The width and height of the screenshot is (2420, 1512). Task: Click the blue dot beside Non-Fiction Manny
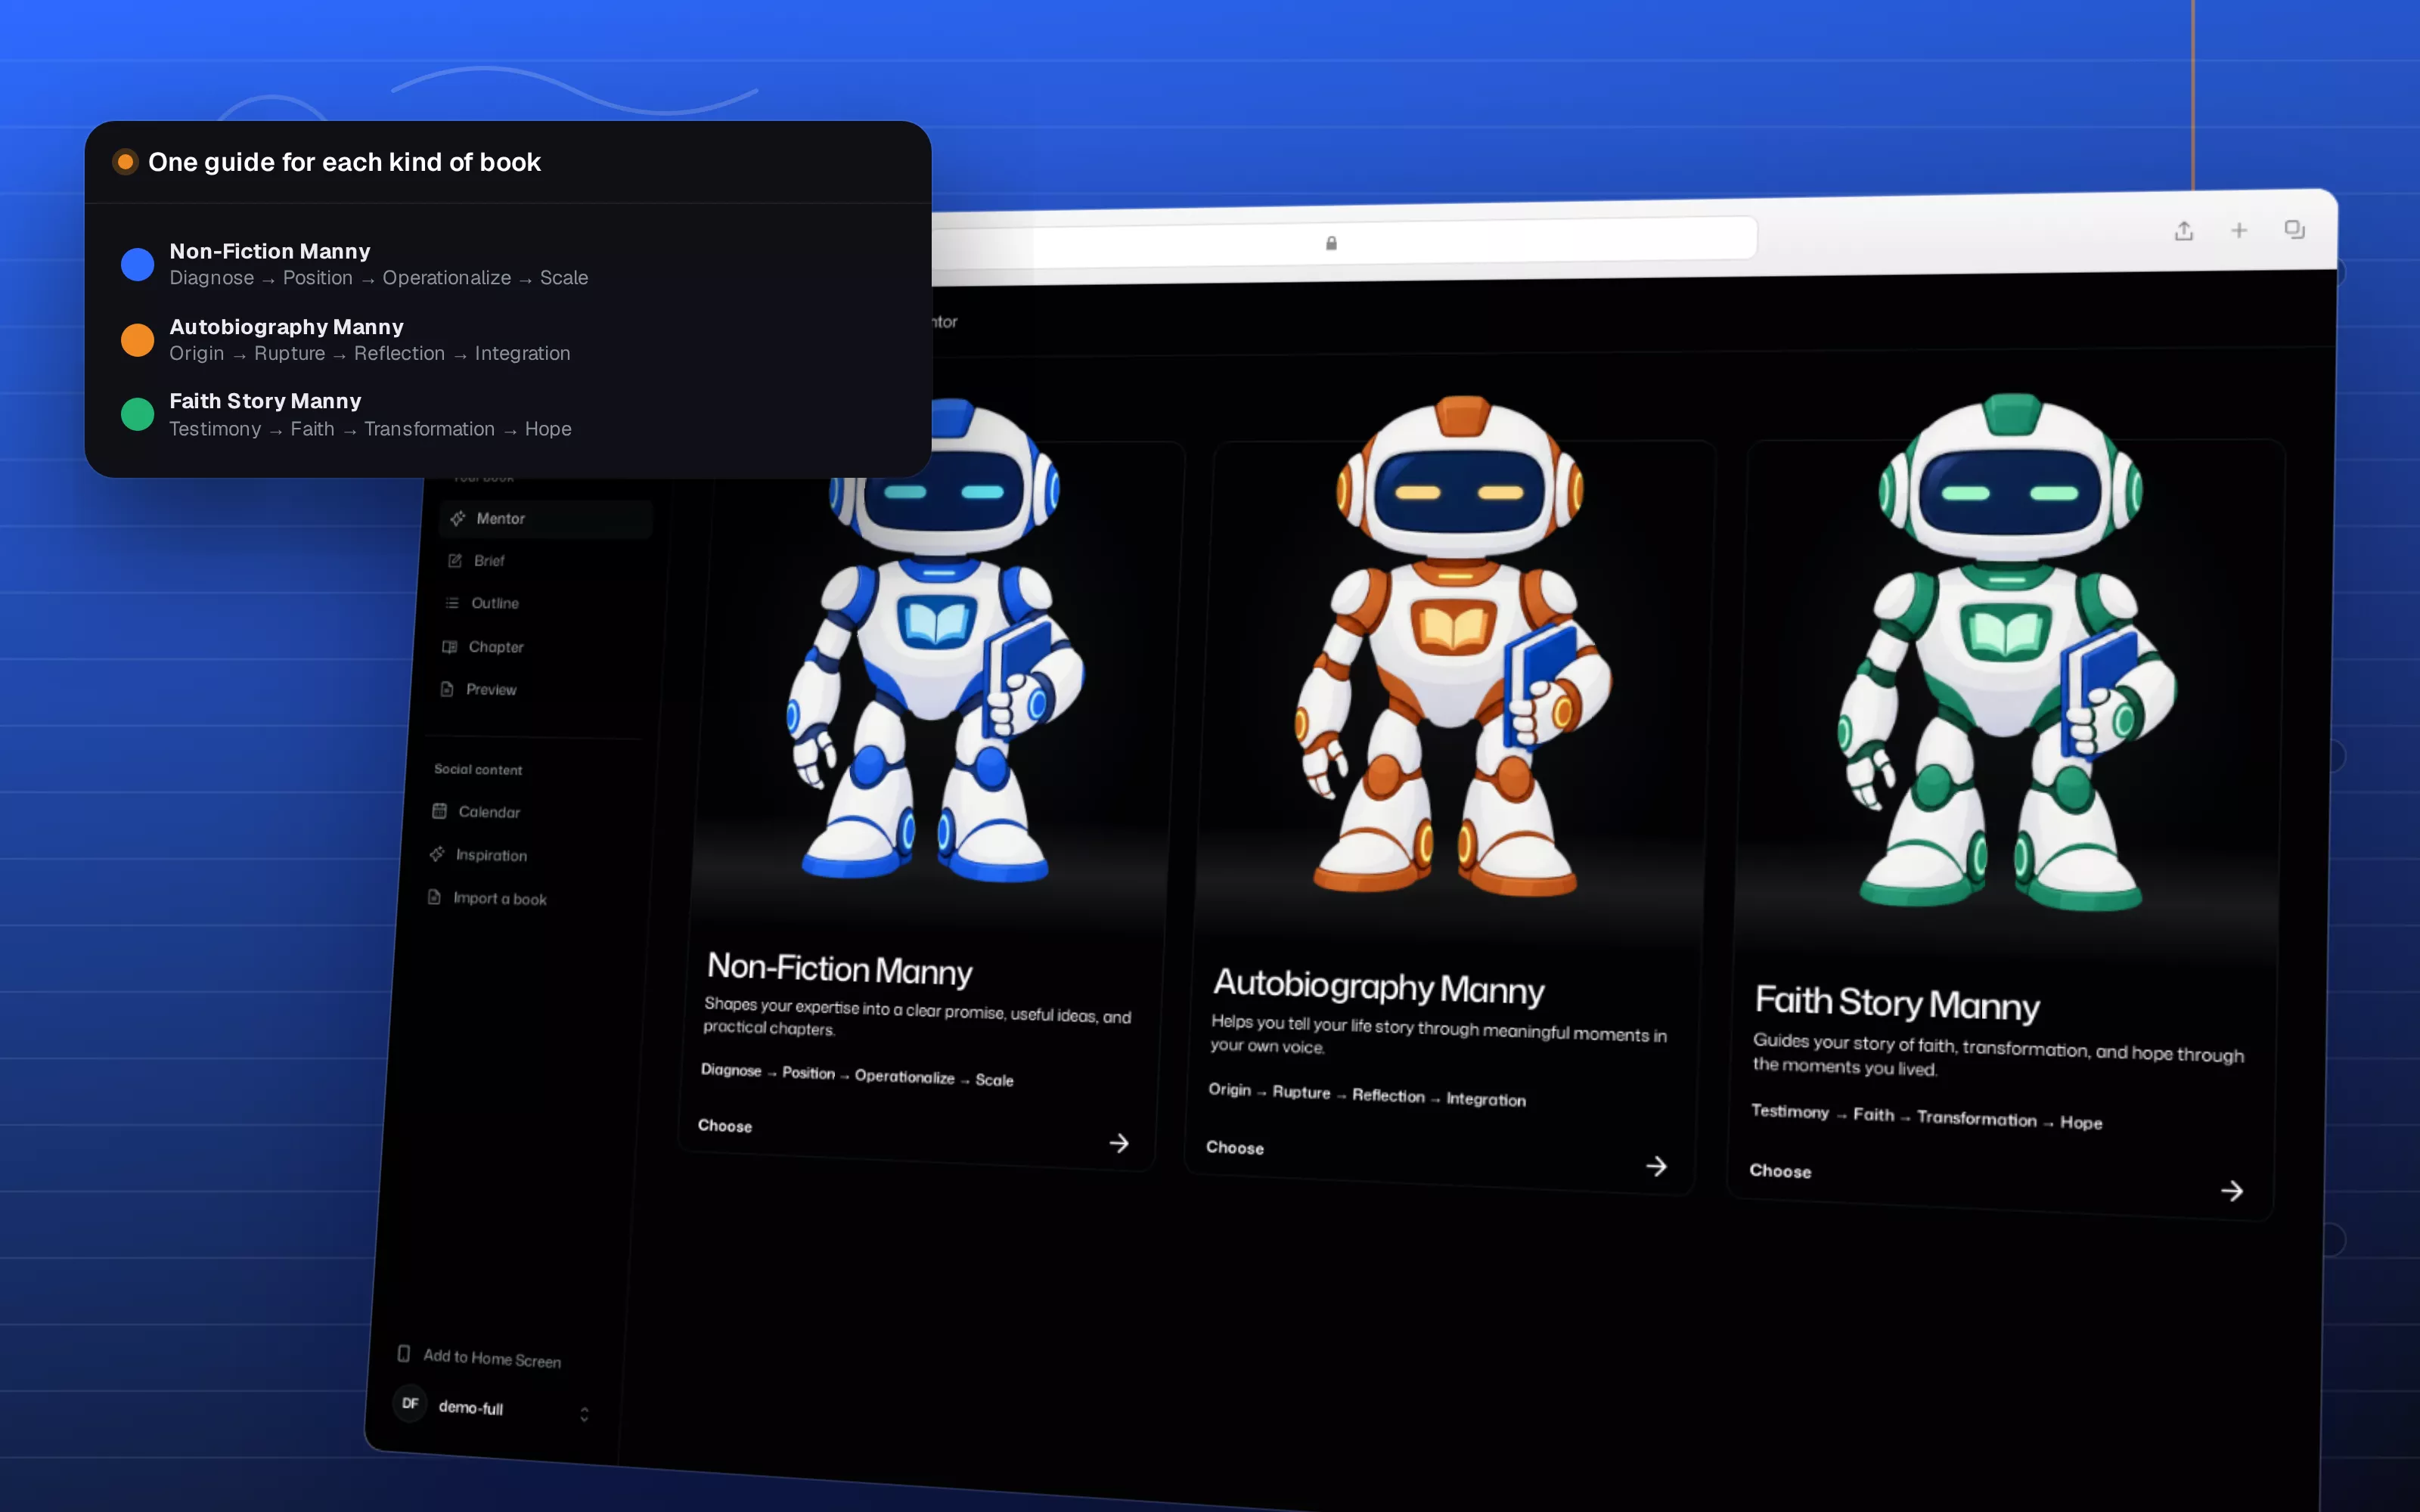coord(137,264)
